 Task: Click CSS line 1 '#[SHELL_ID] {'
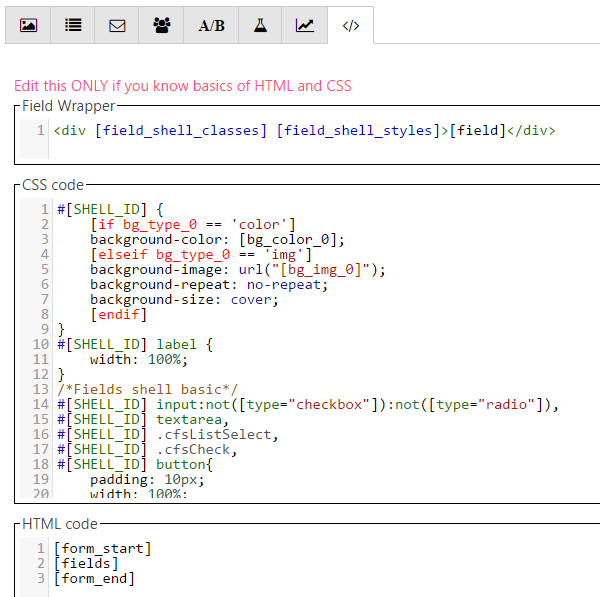pyautogui.click(x=110, y=209)
